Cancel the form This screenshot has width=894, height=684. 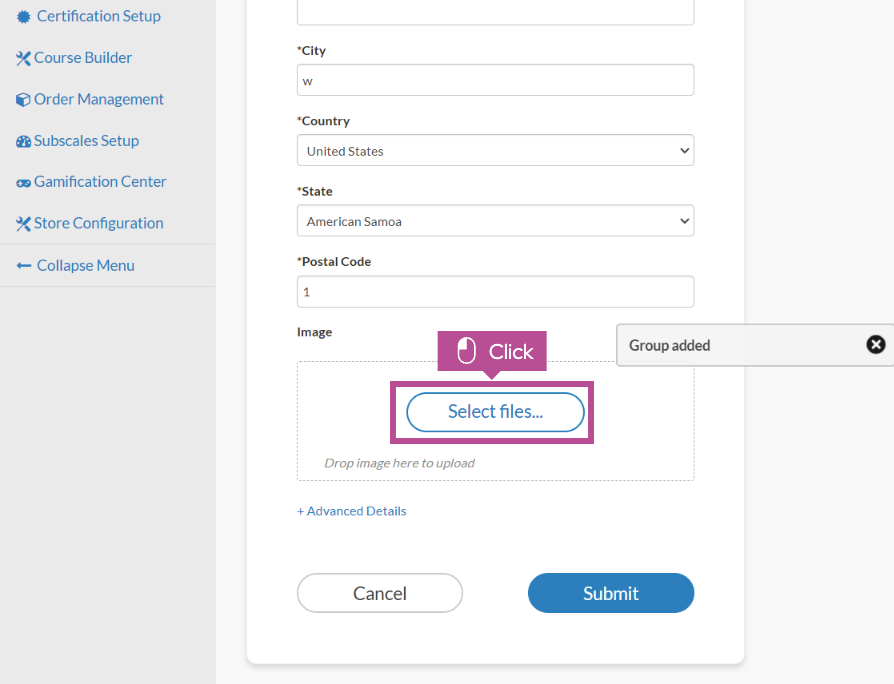point(380,593)
